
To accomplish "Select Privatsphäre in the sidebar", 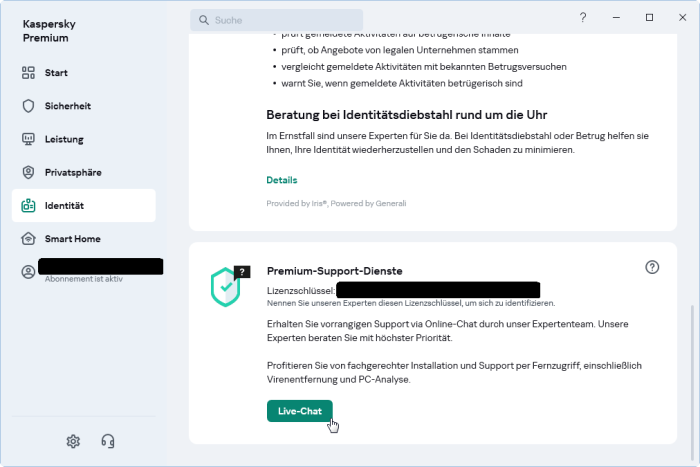I will tap(83, 172).
